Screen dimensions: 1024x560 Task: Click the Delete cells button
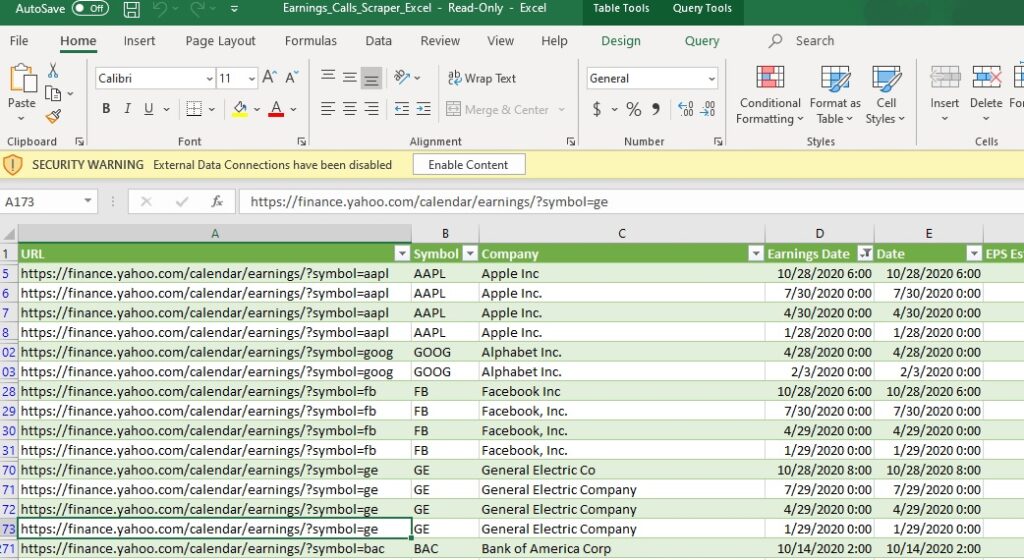(985, 95)
